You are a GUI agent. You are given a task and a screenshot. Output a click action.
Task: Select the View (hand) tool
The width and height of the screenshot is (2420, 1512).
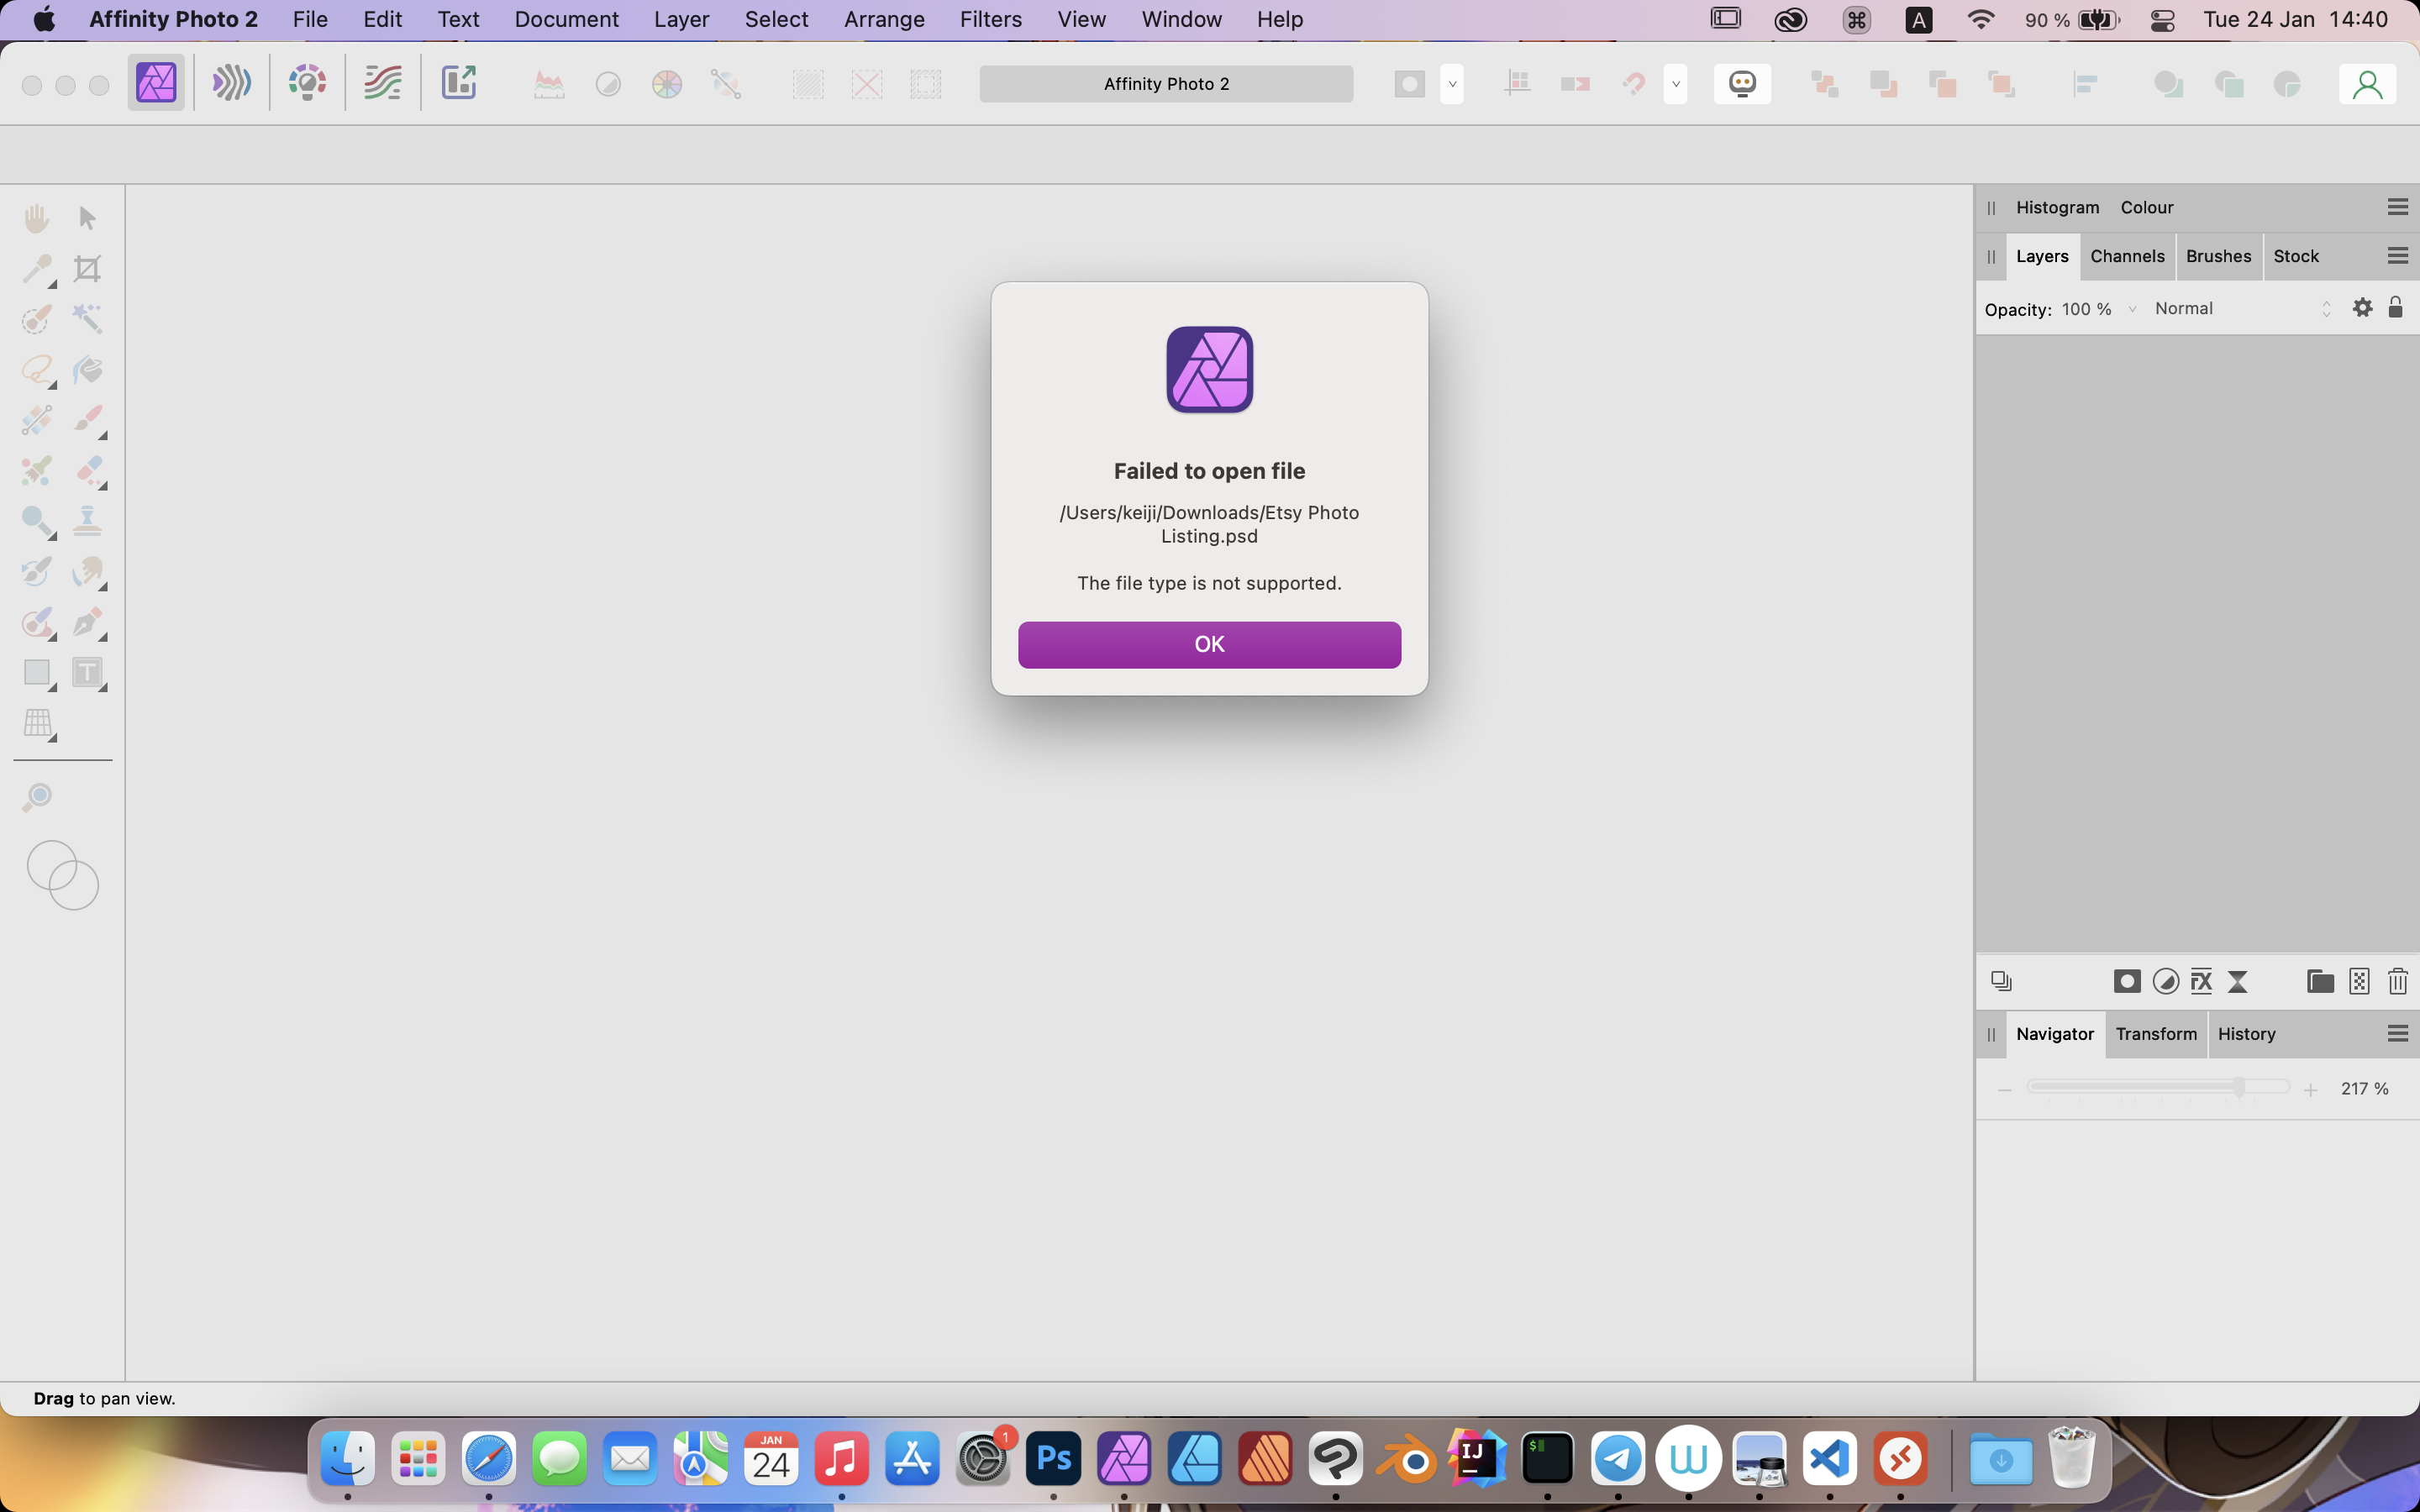tap(37, 218)
